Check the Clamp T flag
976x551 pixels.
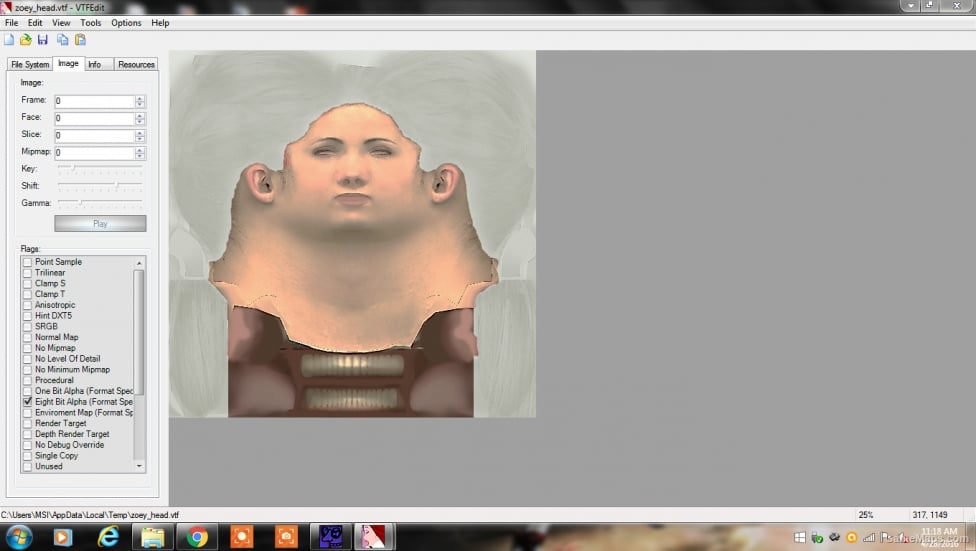click(x=27, y=294)
